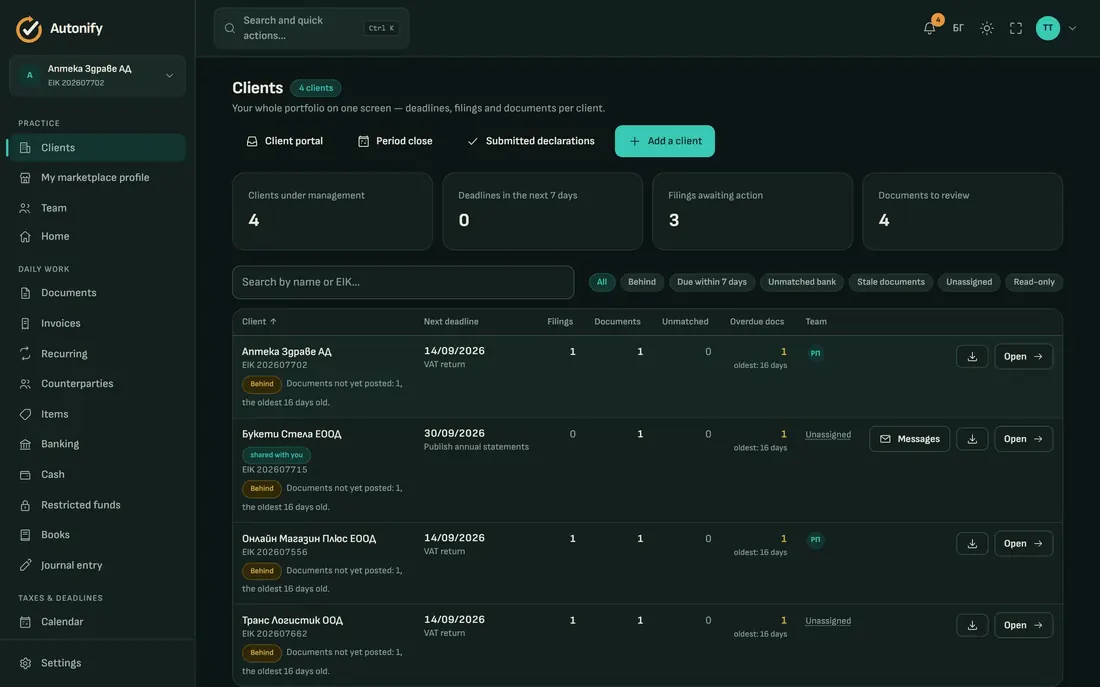The width and height of the screenshot is (1100, 687).
Task: Go to Team page
Action: coord(98,208)
